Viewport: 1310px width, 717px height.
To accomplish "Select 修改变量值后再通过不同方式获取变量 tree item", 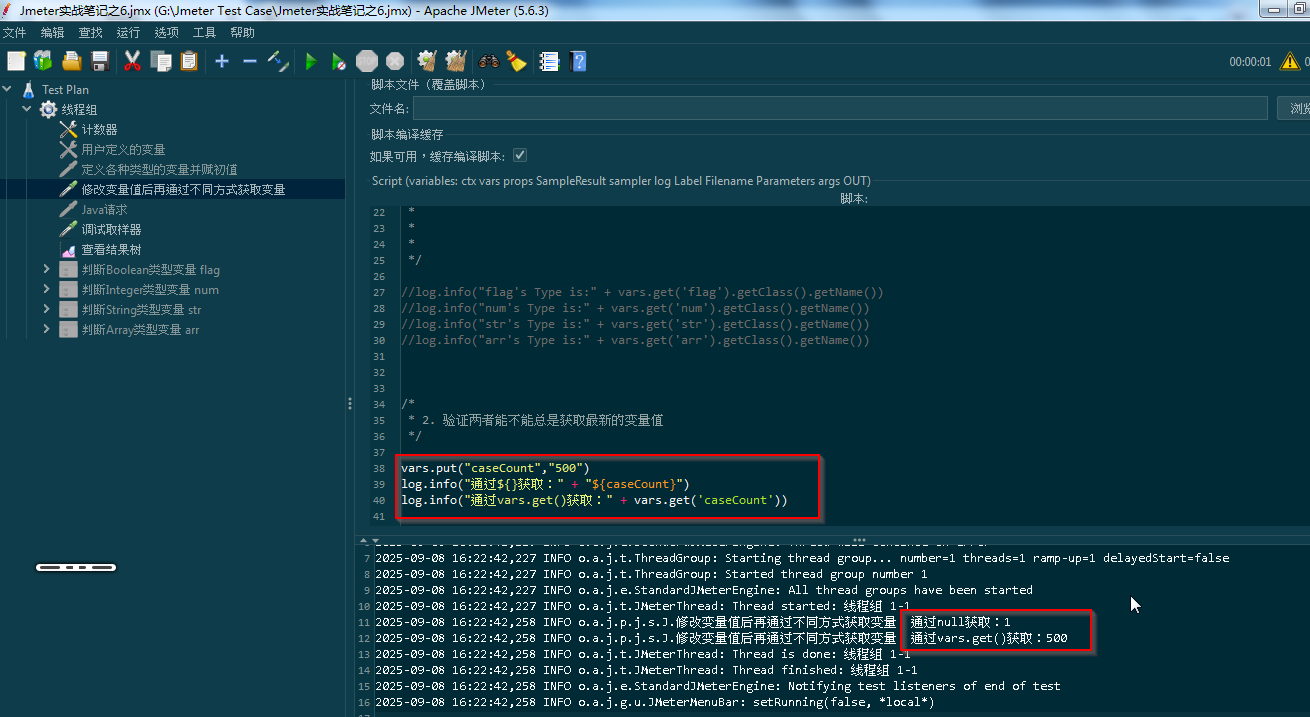I will click(x=183, y=189).
